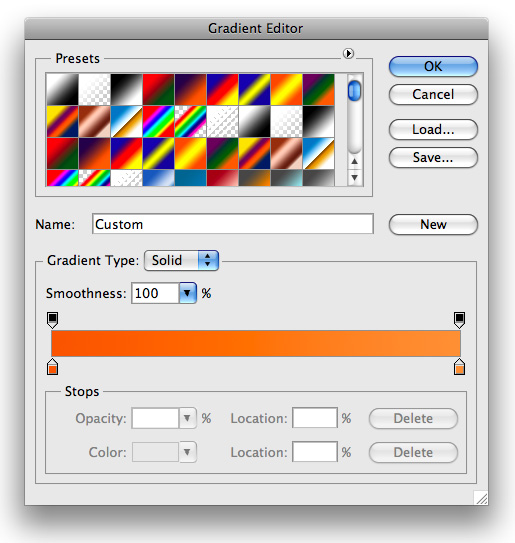Choose the foreground-to-transparent preset in first row
The height and width of the screenshot is (543, 515).
click(x=95, y=89)
